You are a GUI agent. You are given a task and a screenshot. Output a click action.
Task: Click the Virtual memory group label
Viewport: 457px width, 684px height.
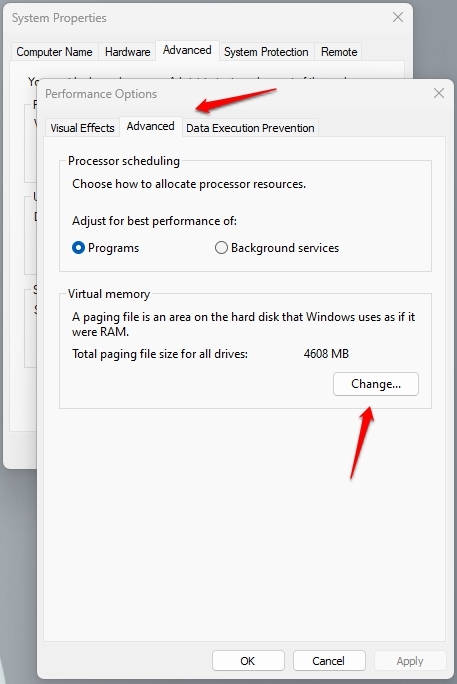[109, 294]
